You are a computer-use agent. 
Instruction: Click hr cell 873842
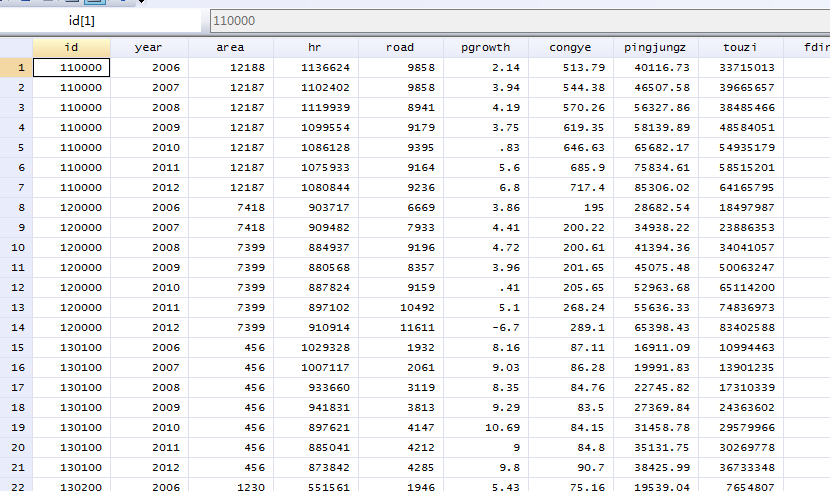pos(316,468)
